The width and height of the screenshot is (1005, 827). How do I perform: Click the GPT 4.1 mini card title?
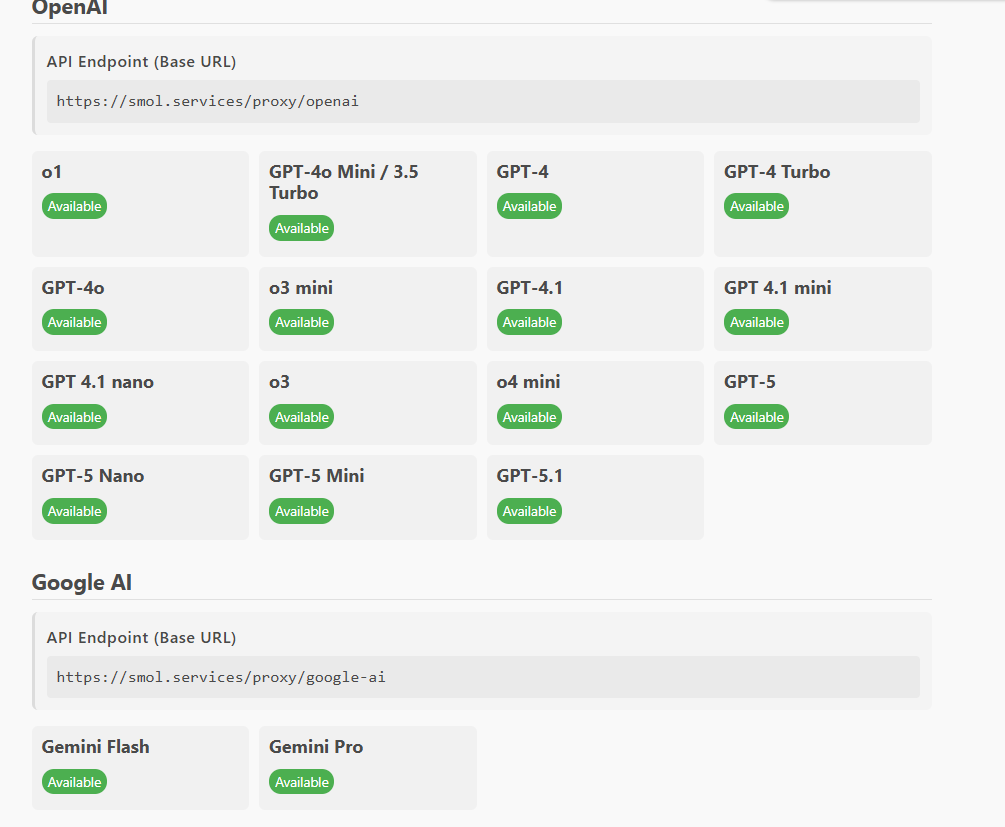(777, 288)
